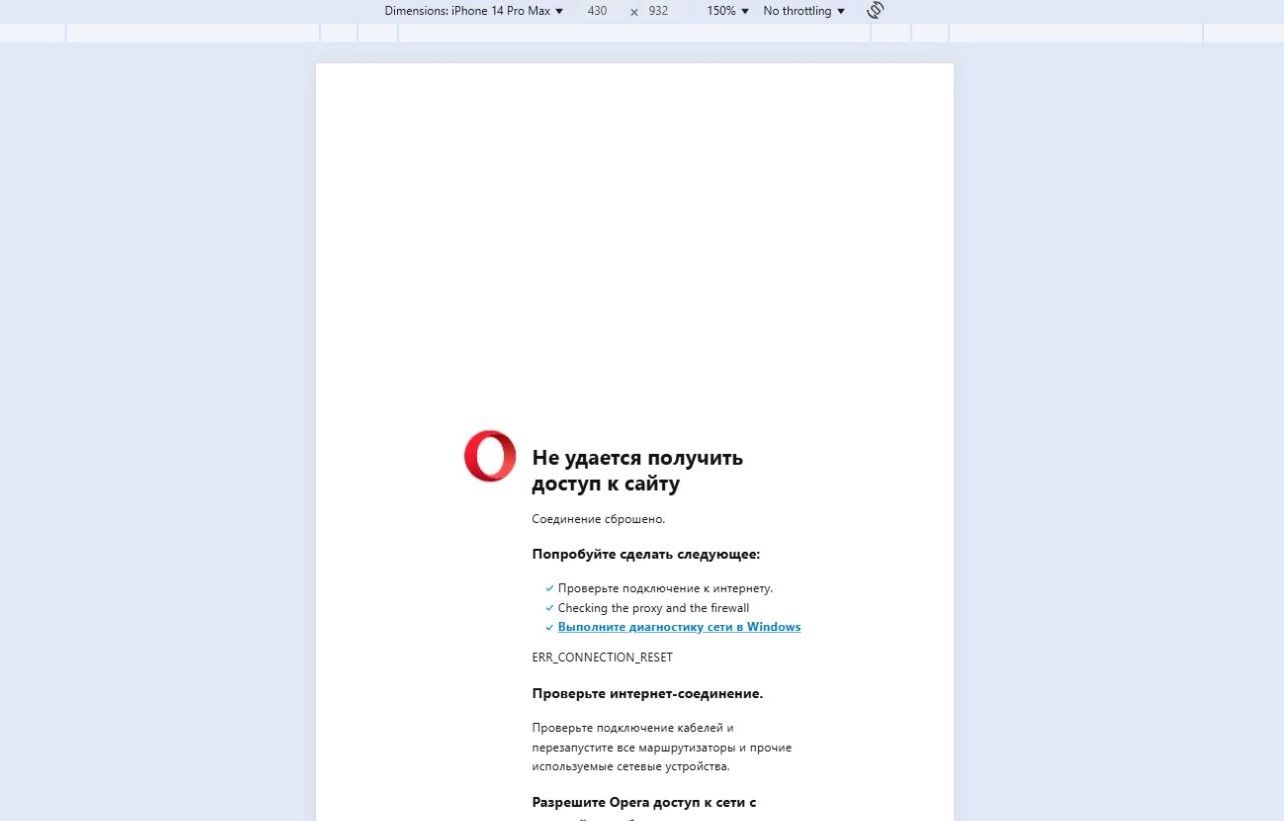Open the No throttling dropdown

point(803,11)
